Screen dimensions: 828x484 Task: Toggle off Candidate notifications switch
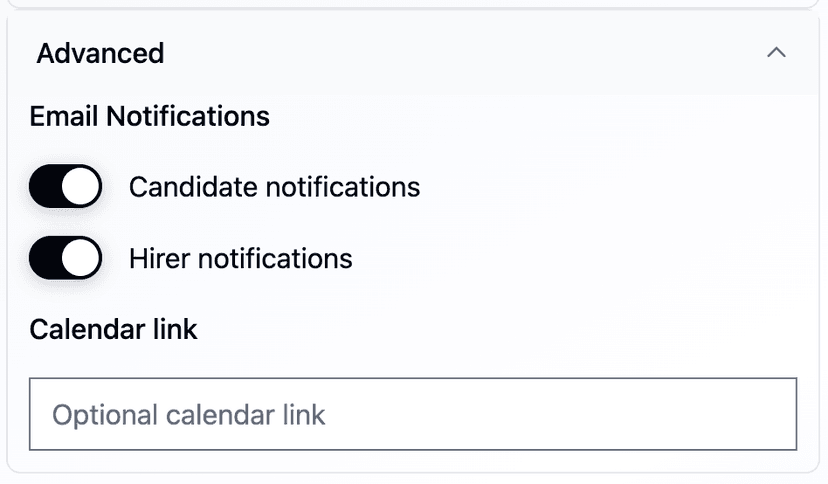tap(65, 187)
